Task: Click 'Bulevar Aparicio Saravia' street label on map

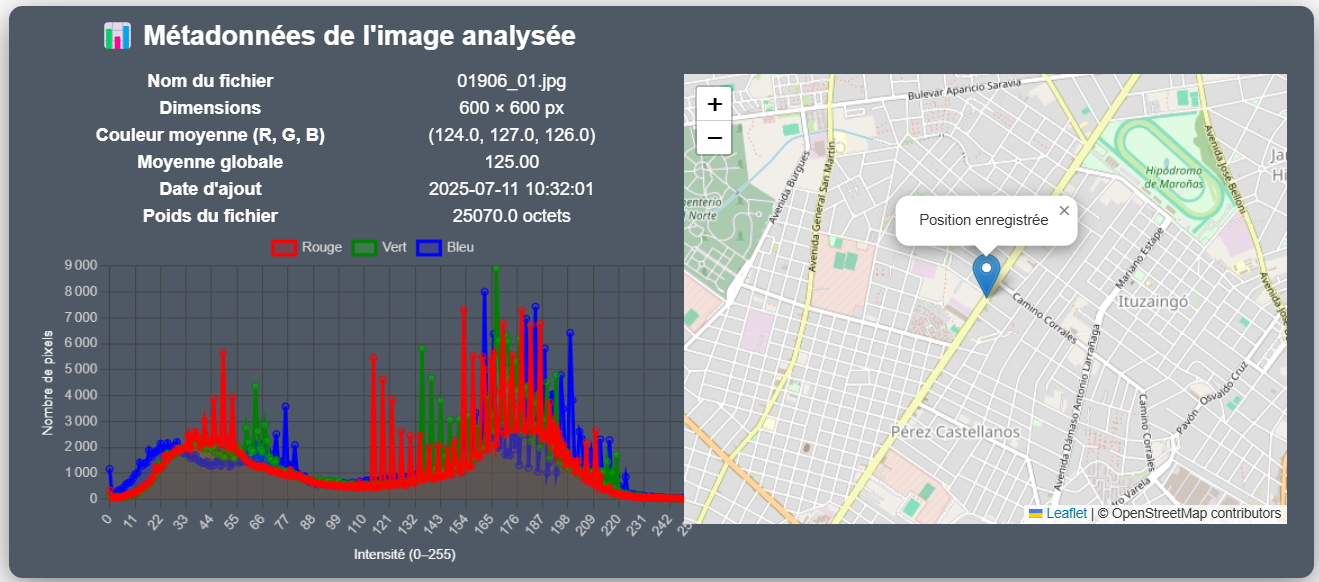Action: click(965, 88)
